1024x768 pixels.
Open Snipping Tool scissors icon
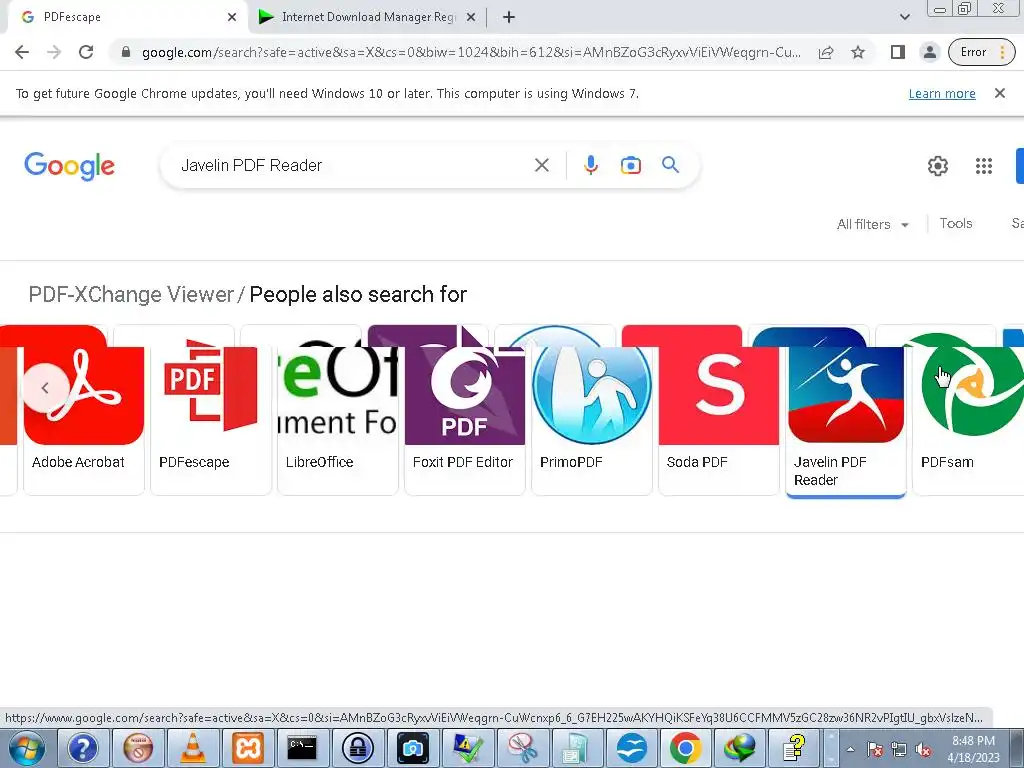[522, 748]
